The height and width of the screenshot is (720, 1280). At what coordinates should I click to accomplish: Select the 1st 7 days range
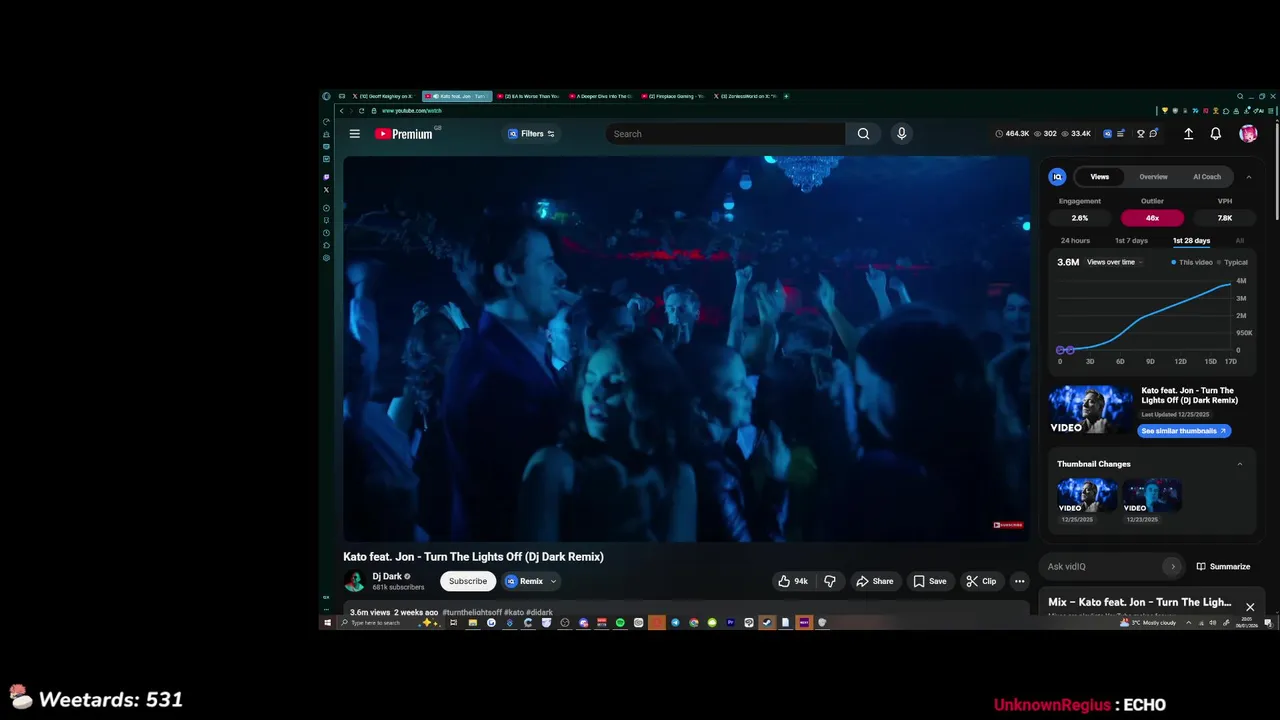click(x=1131, y=241)
